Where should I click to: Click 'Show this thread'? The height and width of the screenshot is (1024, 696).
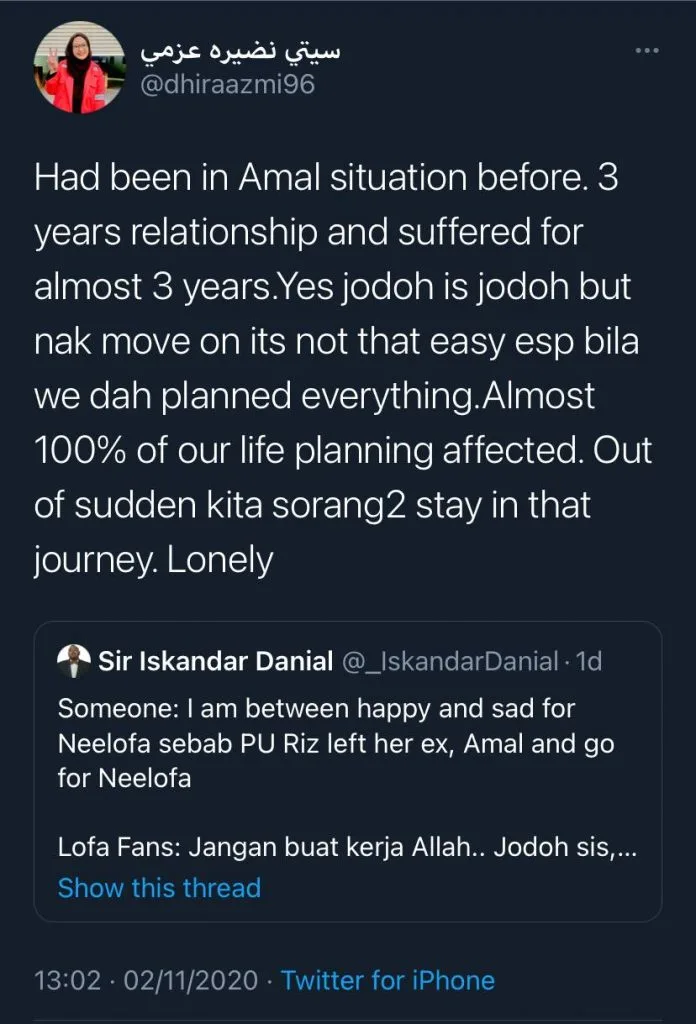tap(159, 887)
